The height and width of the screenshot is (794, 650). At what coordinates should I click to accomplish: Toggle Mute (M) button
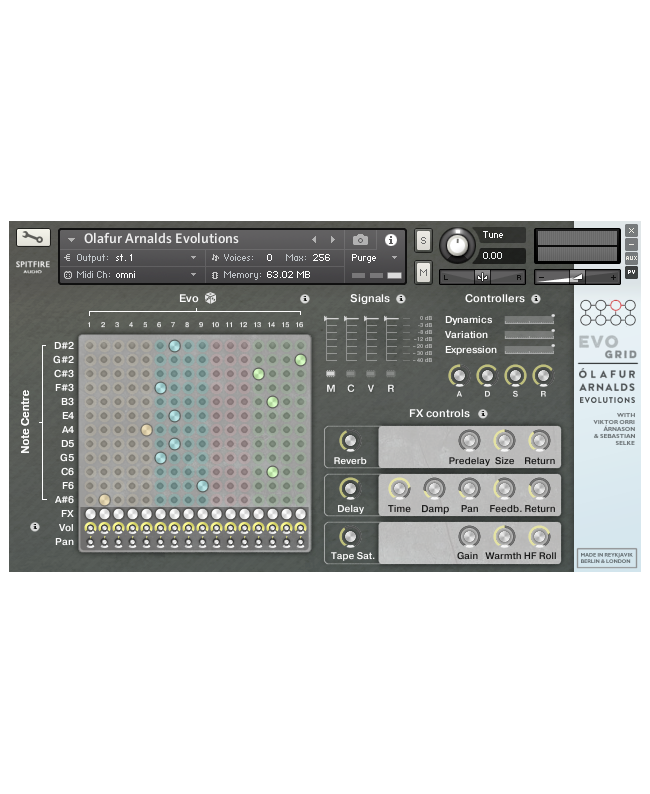click(x=423, y=273)
